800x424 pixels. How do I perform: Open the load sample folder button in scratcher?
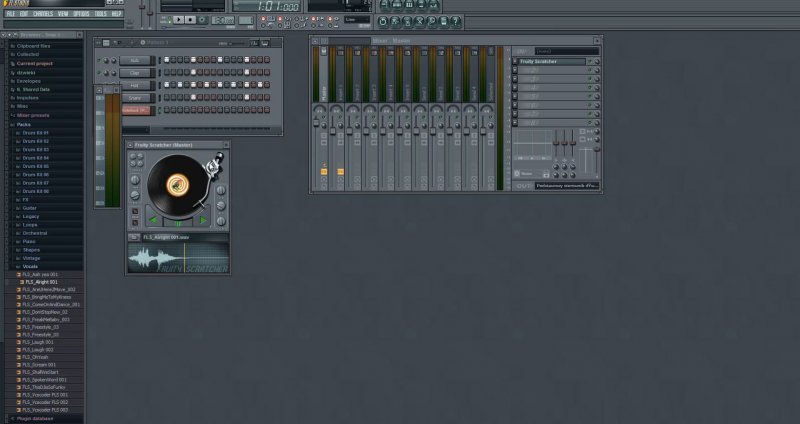coord(136,237)
